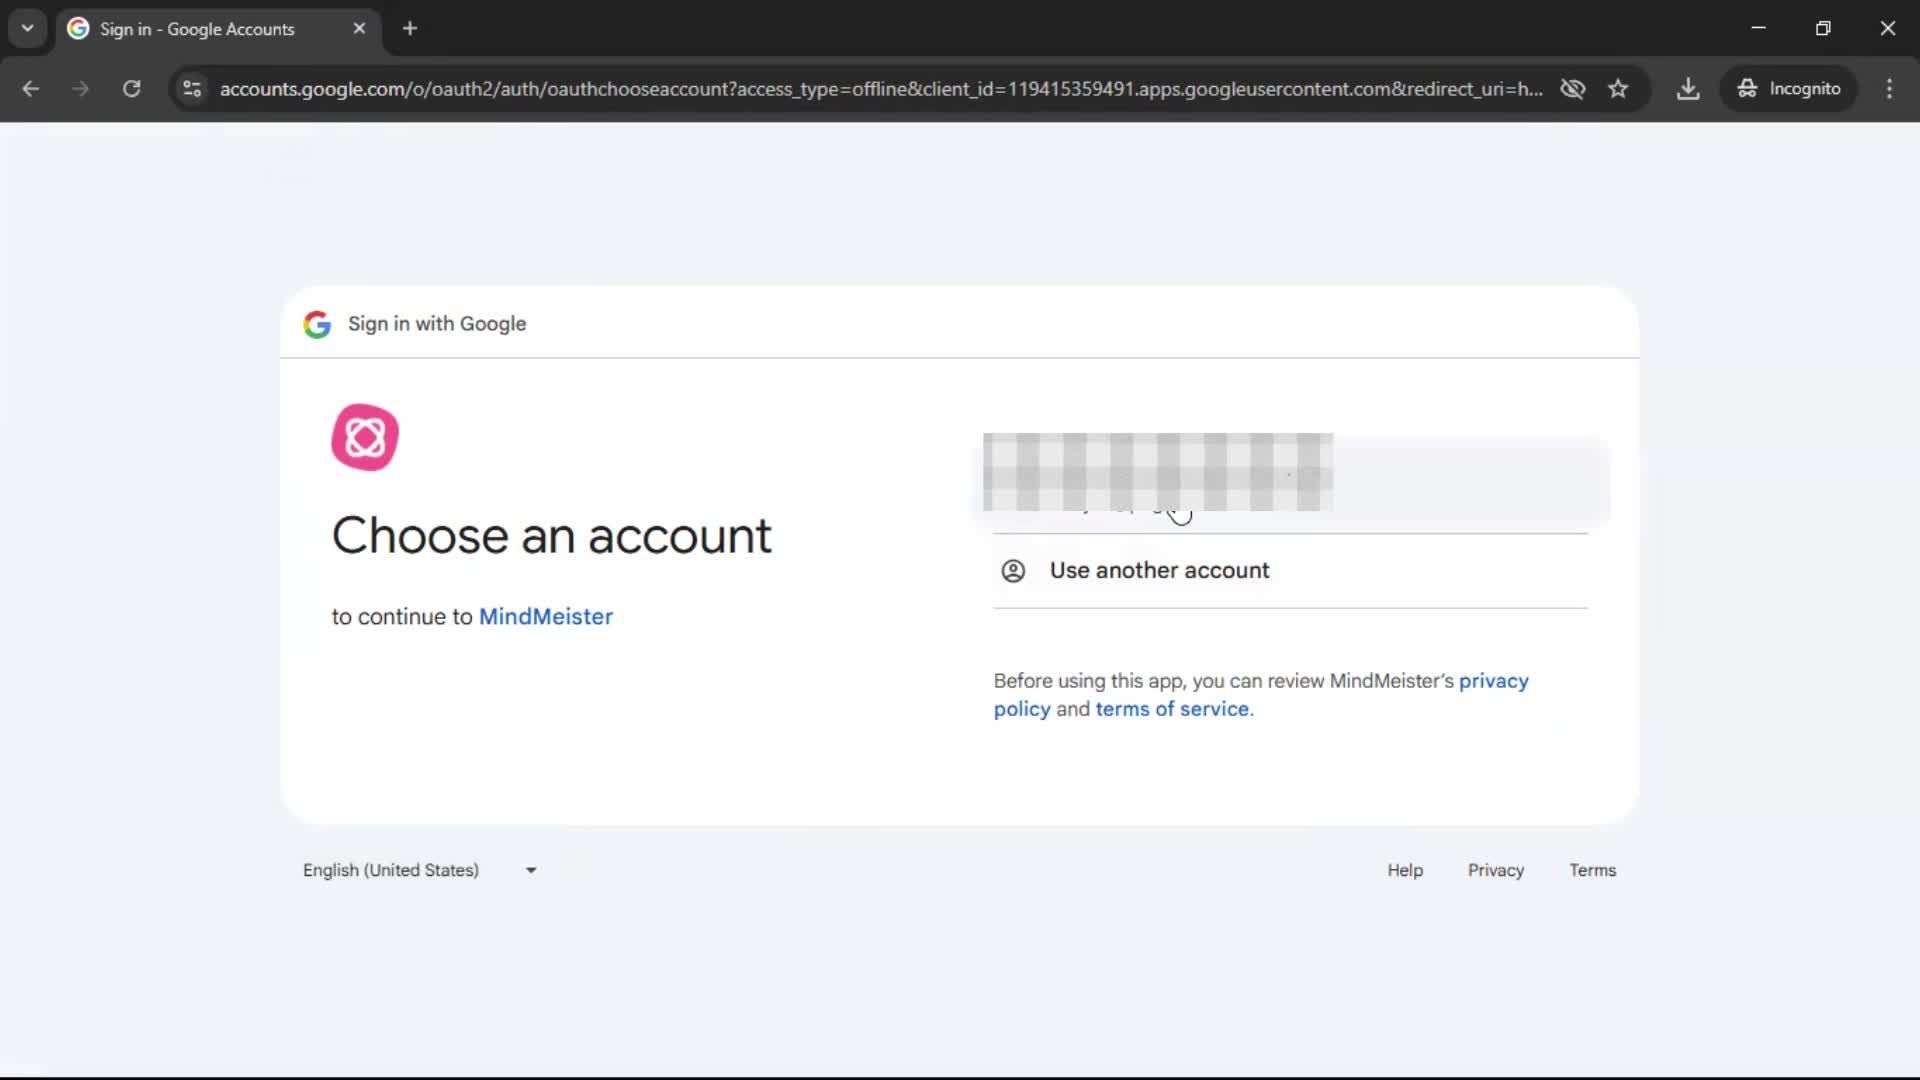Open a new tab with plus button
The image size is (1920, 1080).
tap(410, 29)
